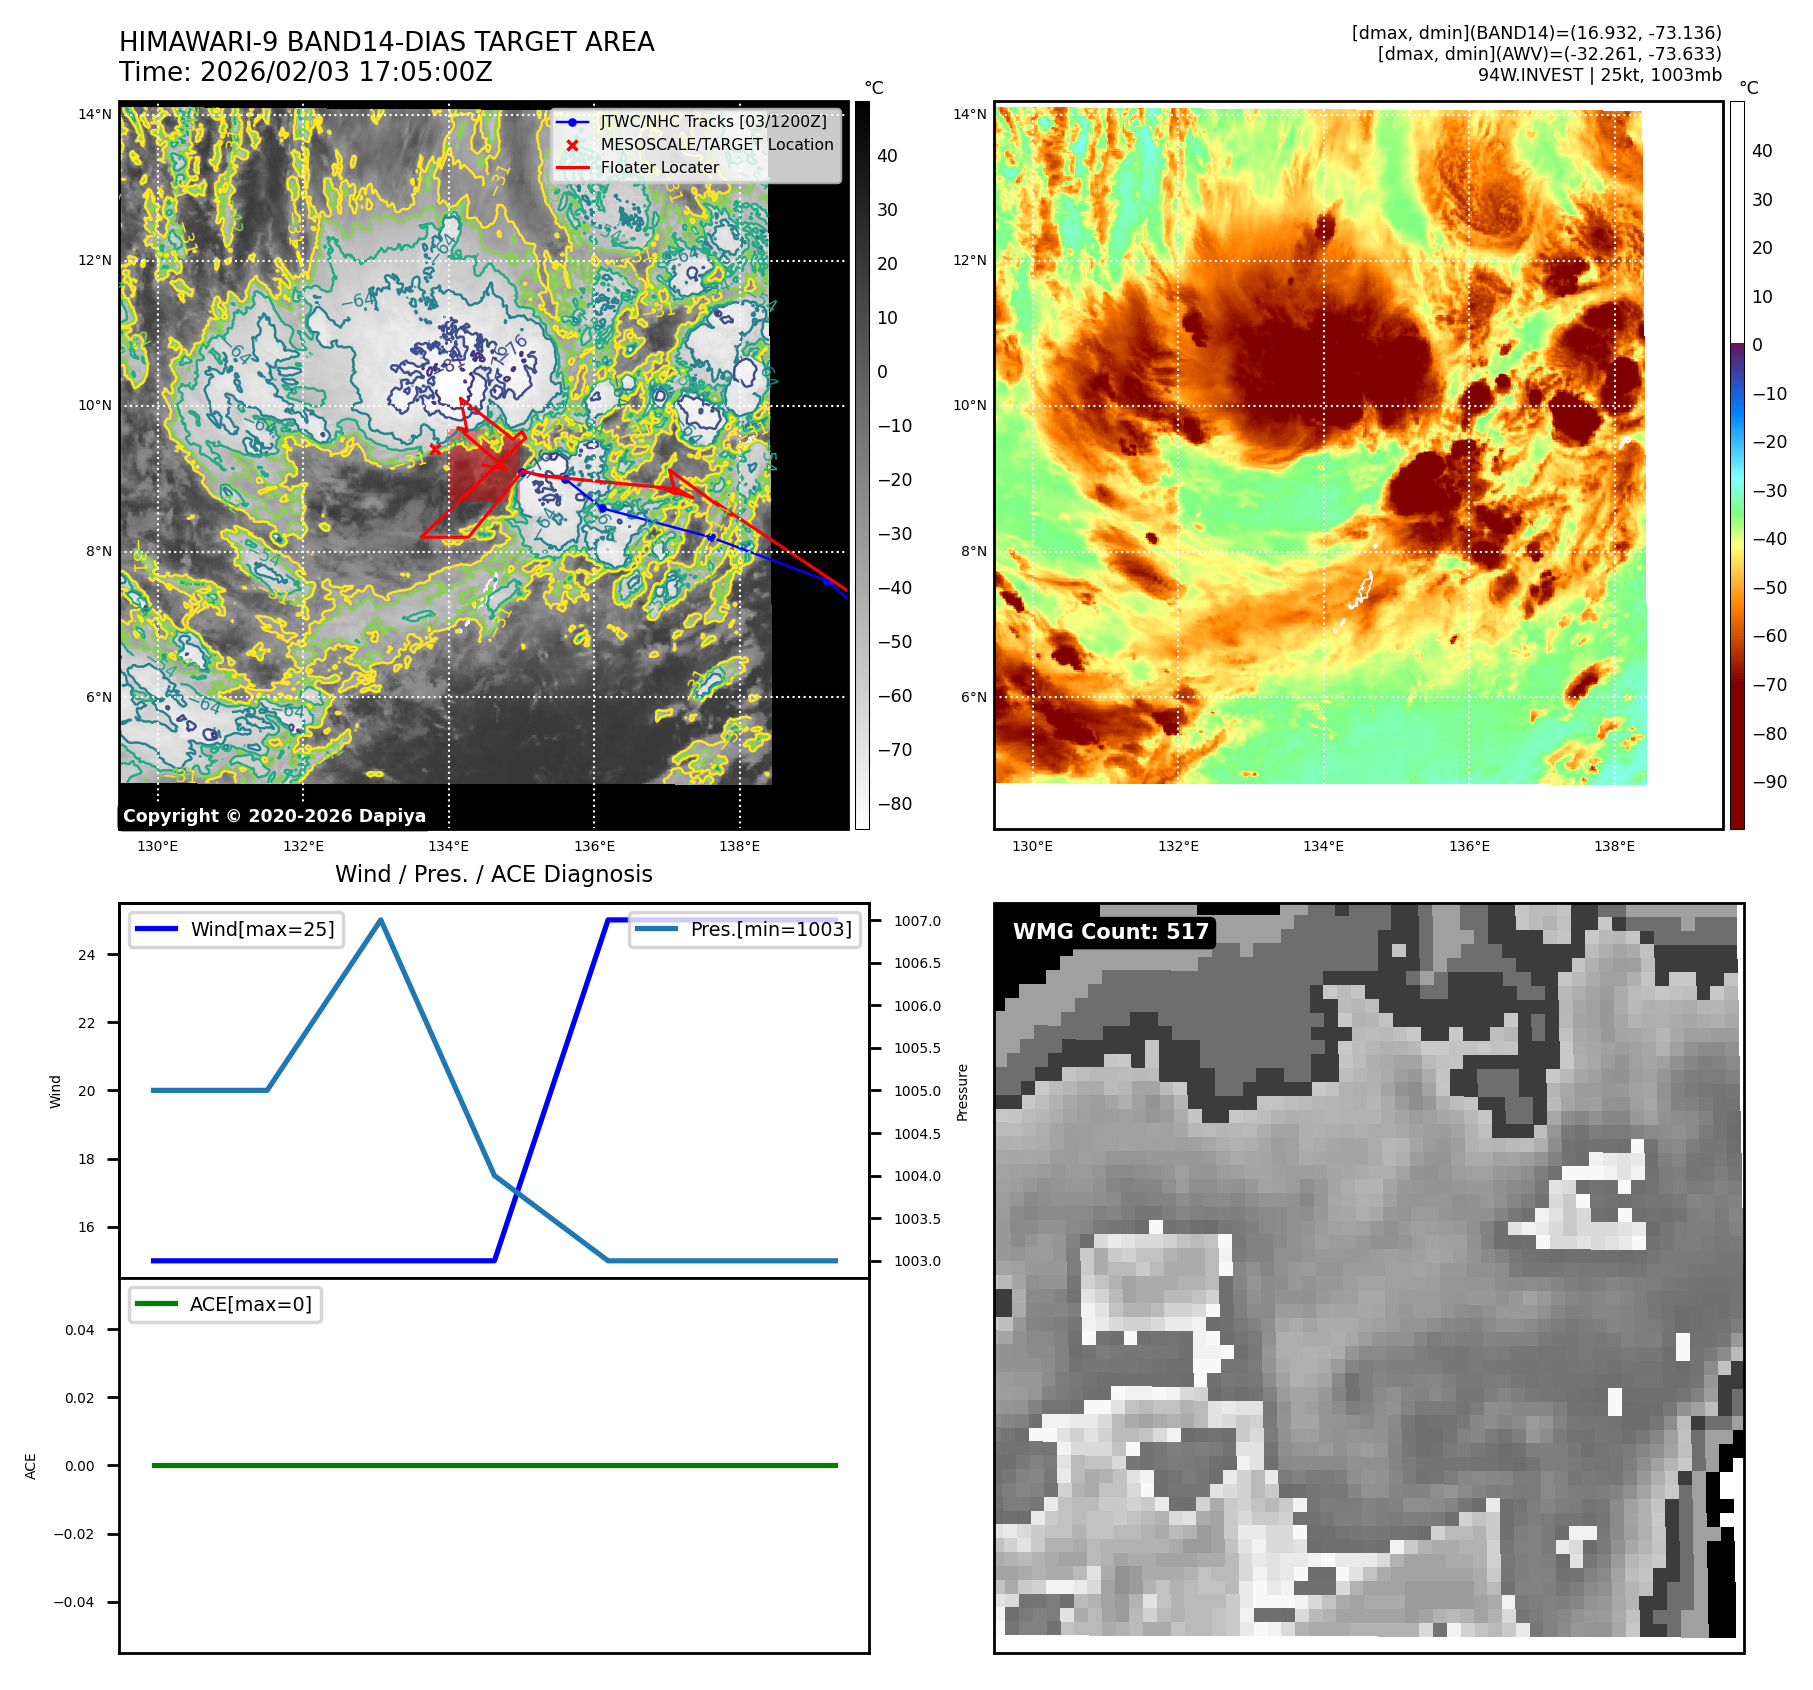Click the Pres.[min=1003] legend label

point(771,929)
